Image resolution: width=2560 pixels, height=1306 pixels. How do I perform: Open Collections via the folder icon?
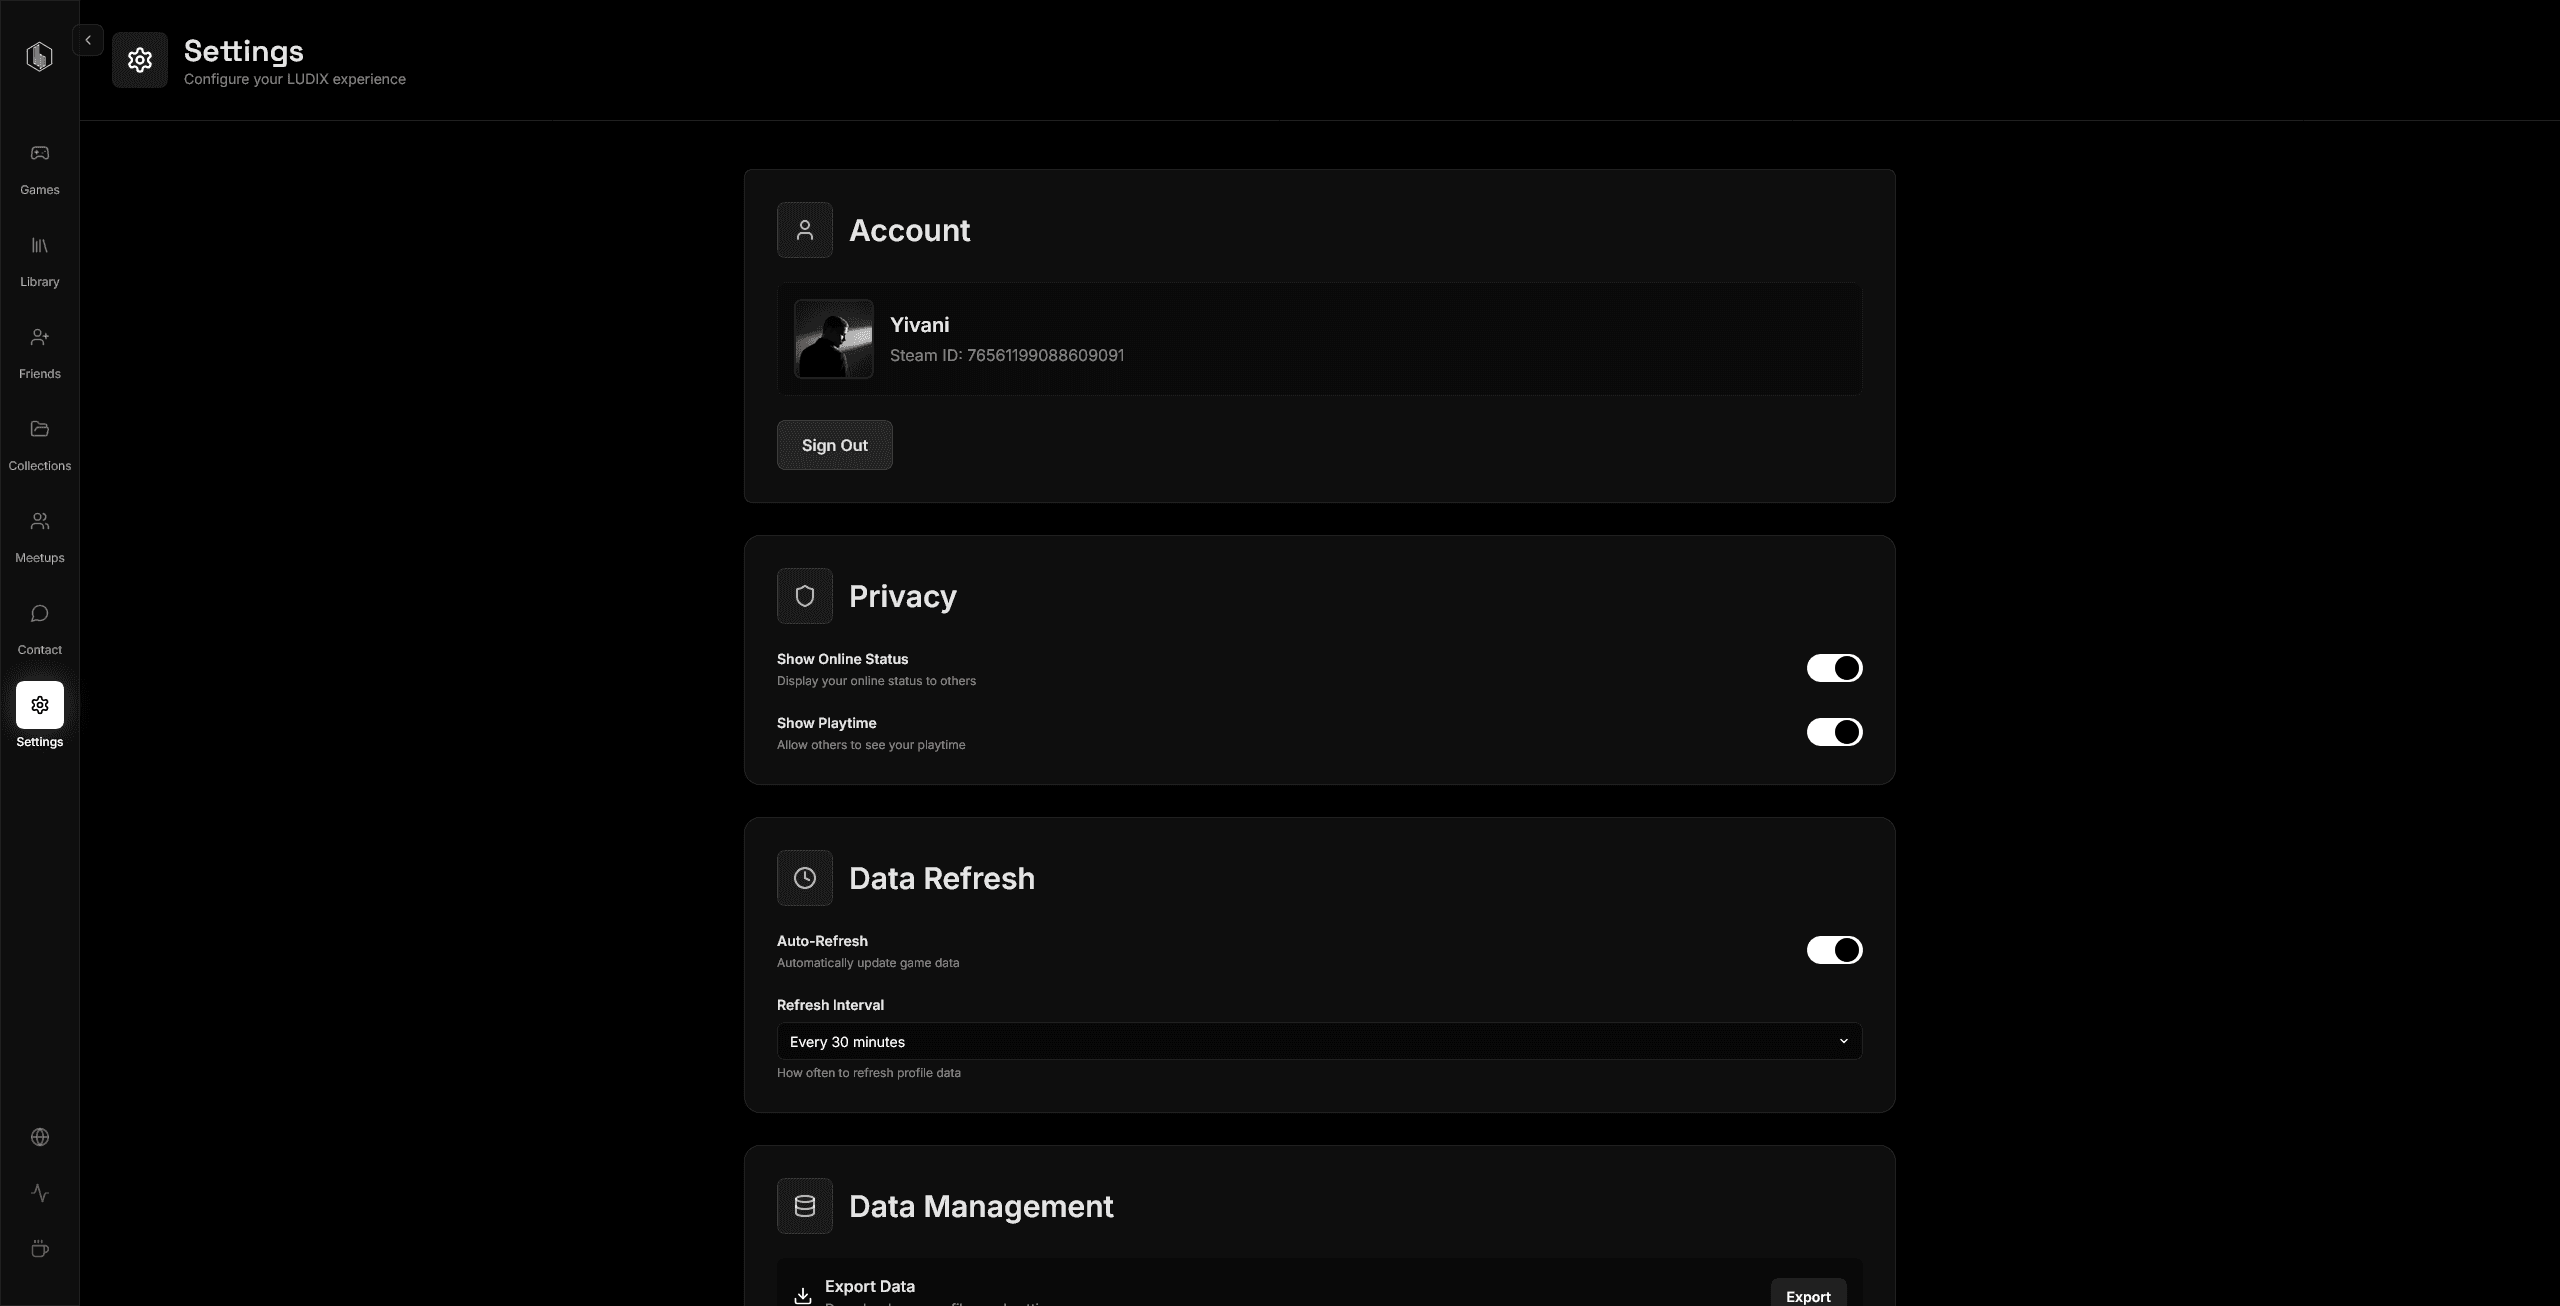[x=39, y=429]
